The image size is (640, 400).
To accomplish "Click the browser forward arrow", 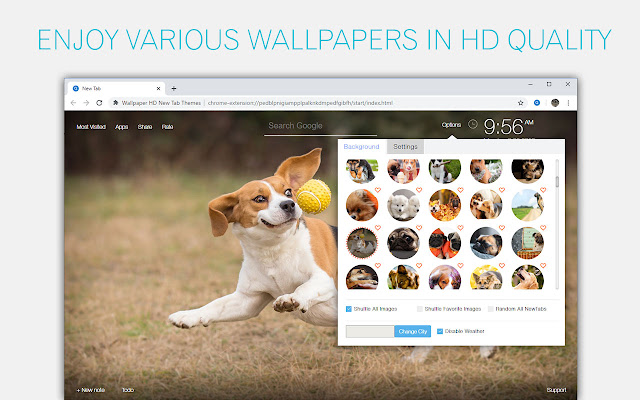I will 86,103.
